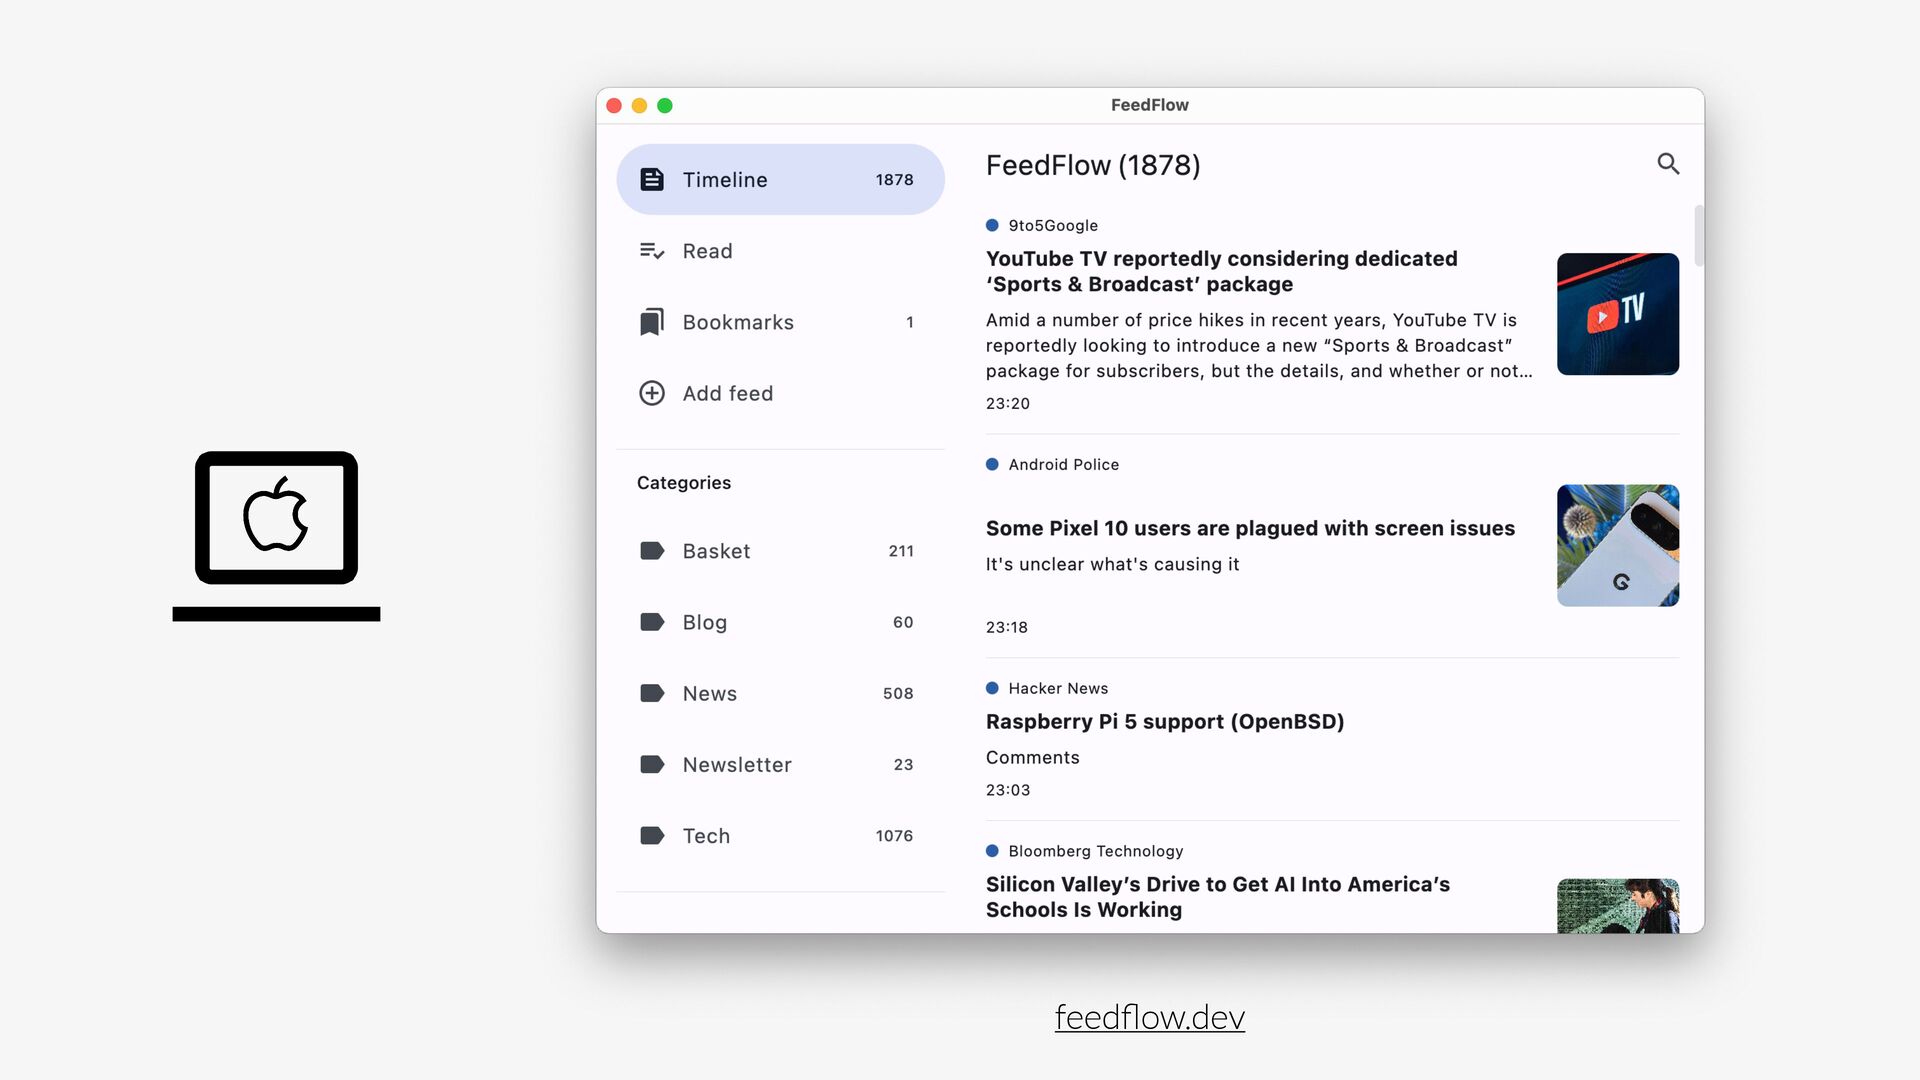Open the YouTube TV Sports package article
The height and width of the screenshot is (1080, 1920).
tap(1221, 271)
